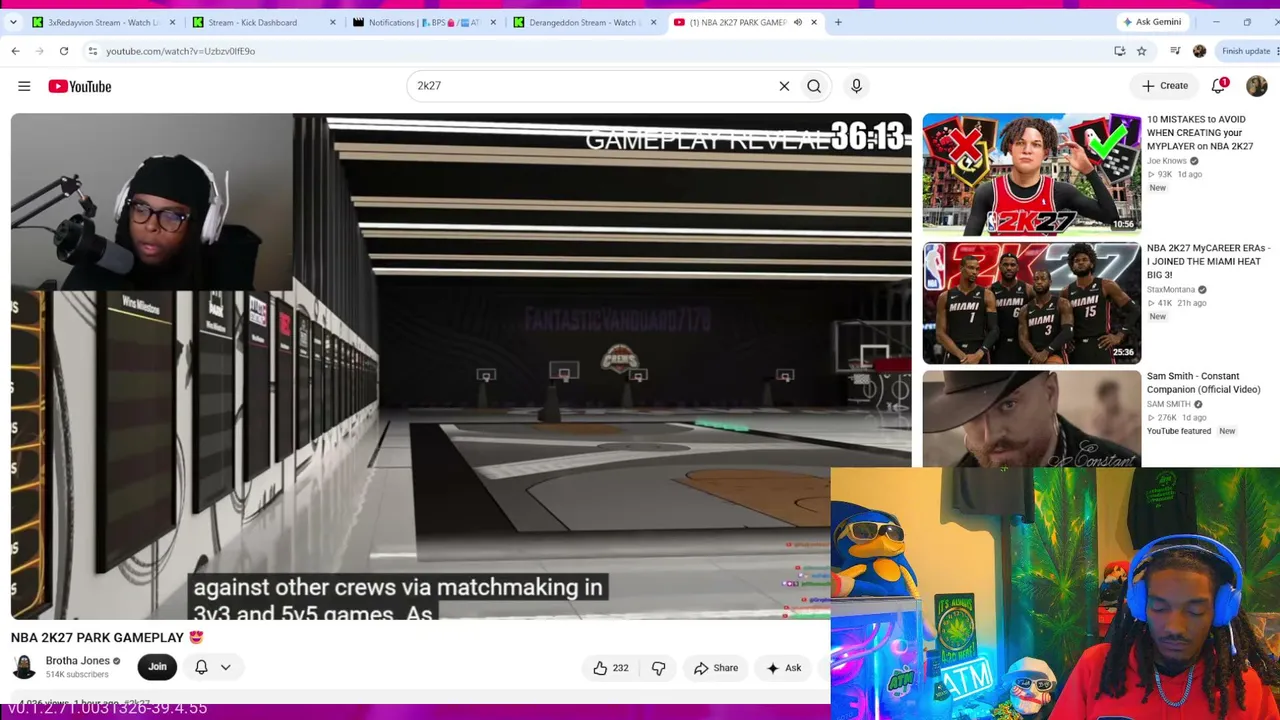
Task: Go to the YouTube home logo
Action: point(80,86)
